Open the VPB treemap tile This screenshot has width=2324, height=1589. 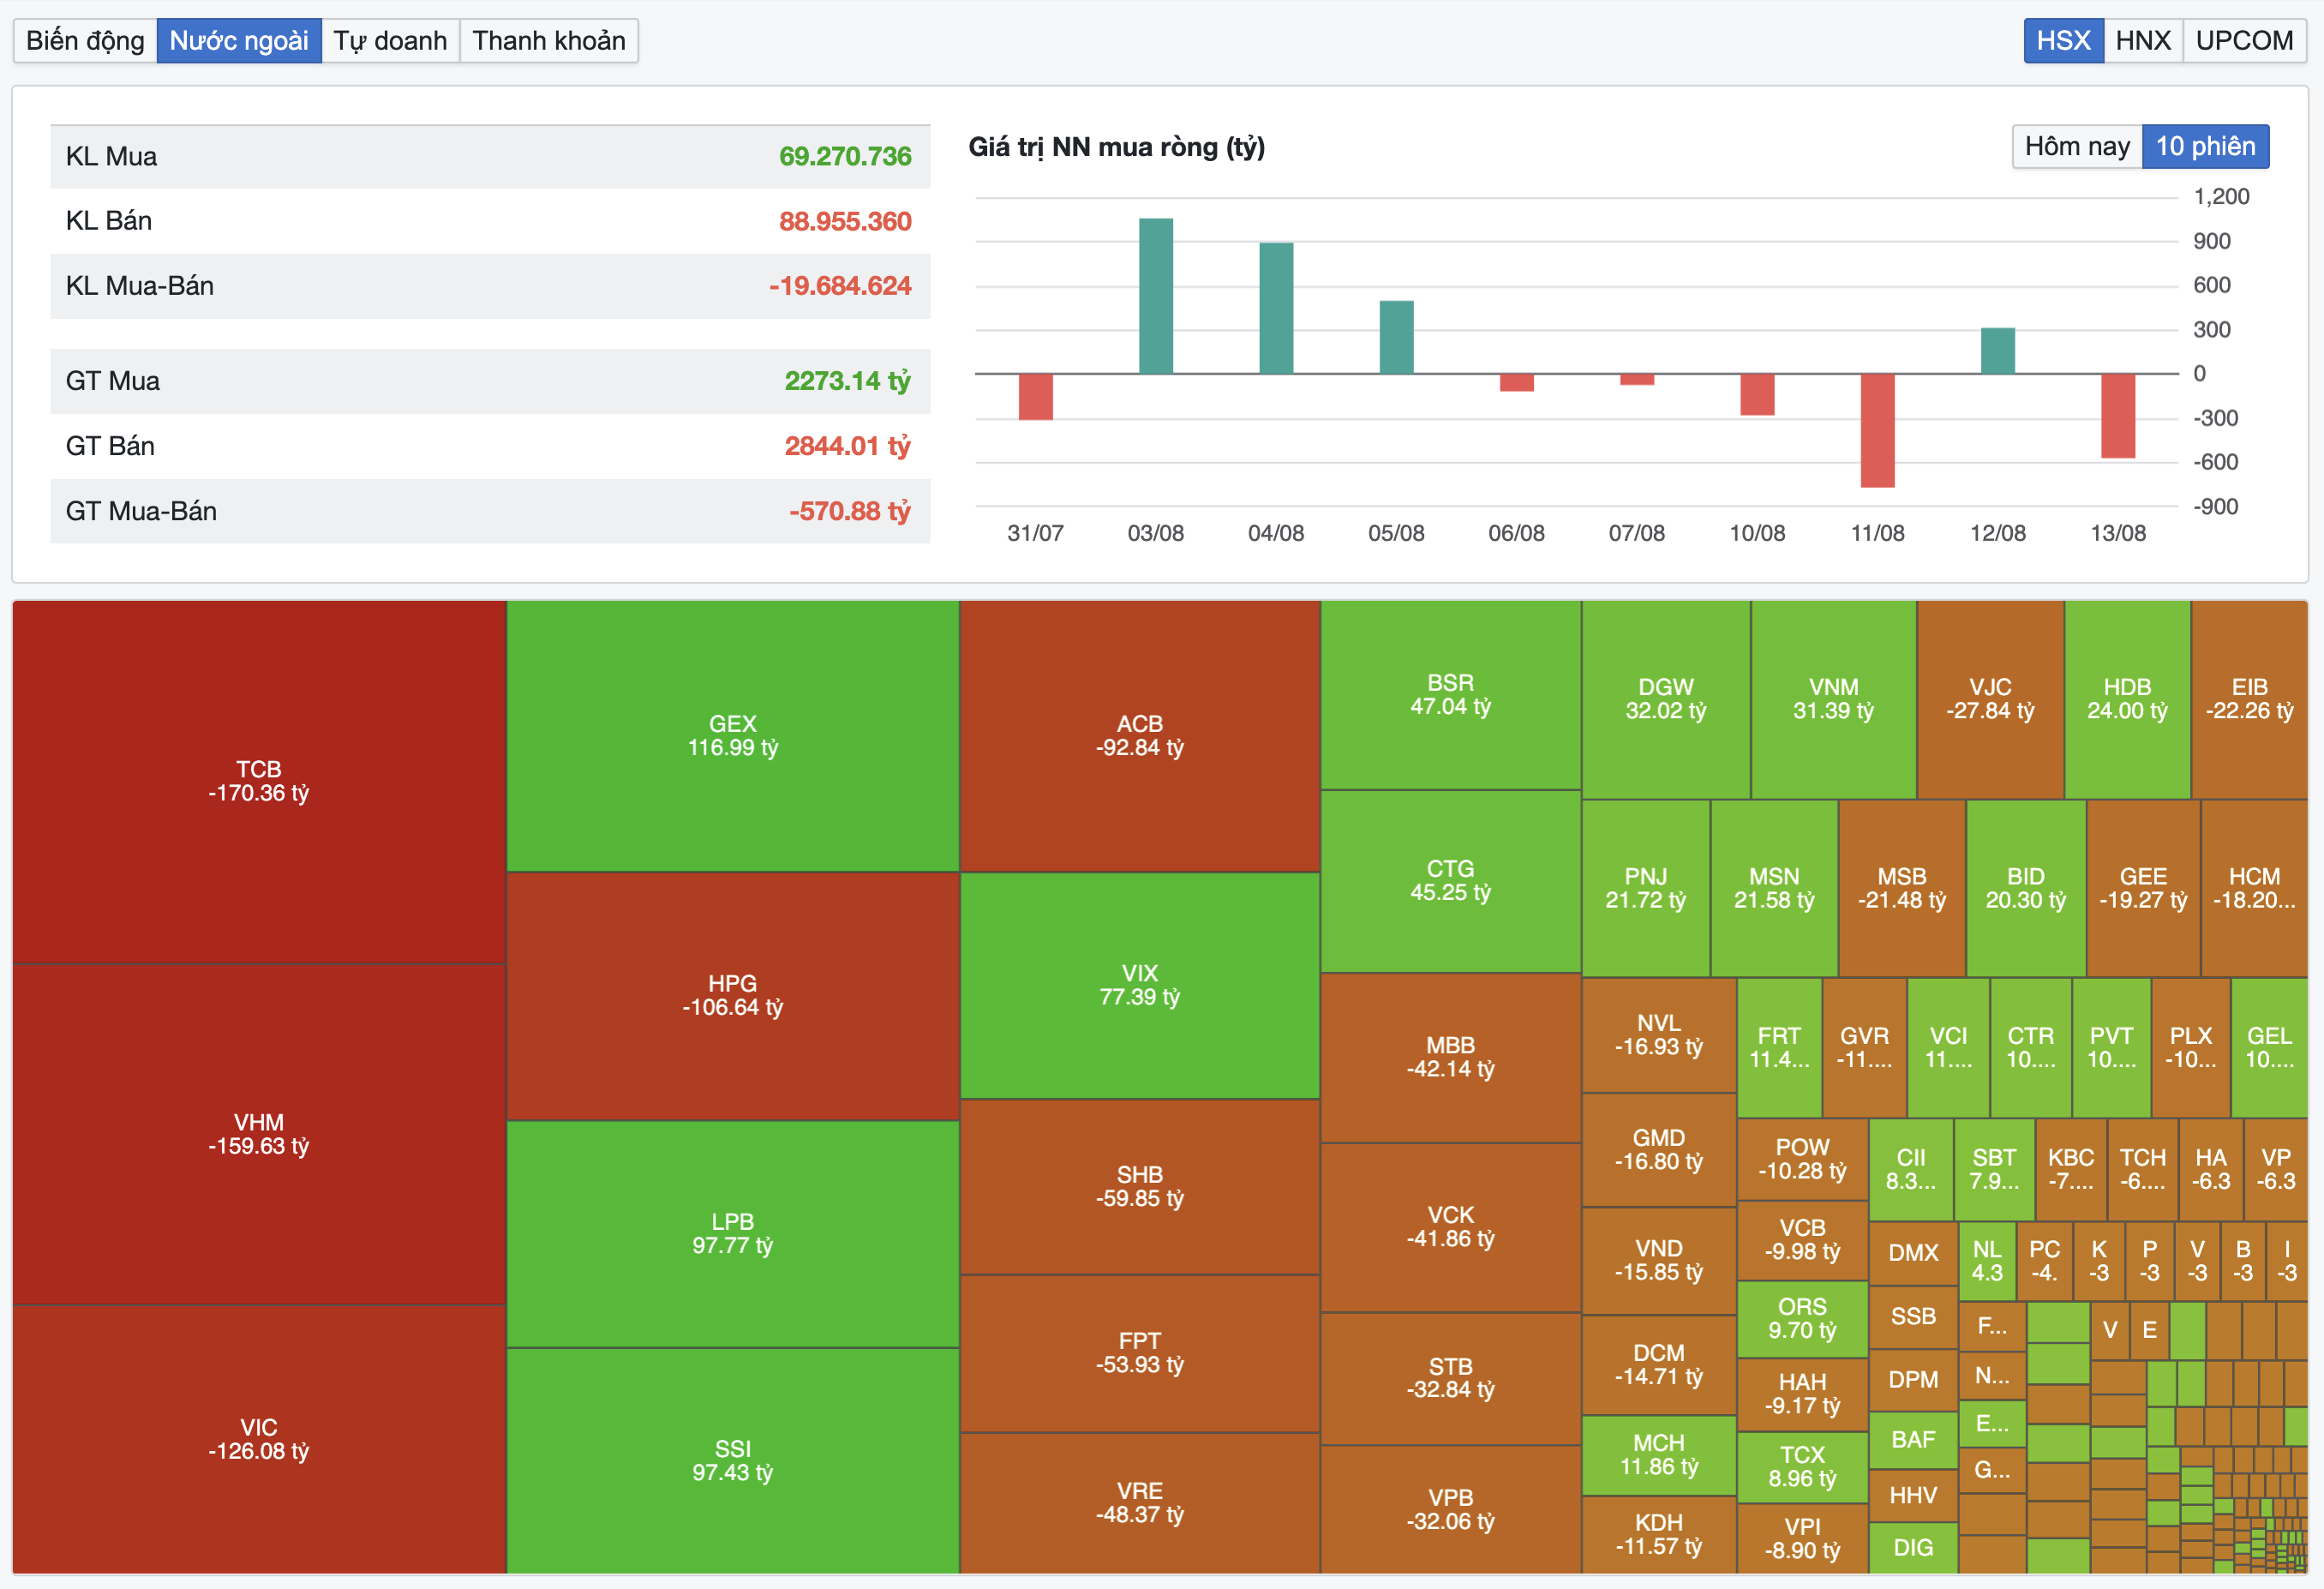click(1451, 1510)
